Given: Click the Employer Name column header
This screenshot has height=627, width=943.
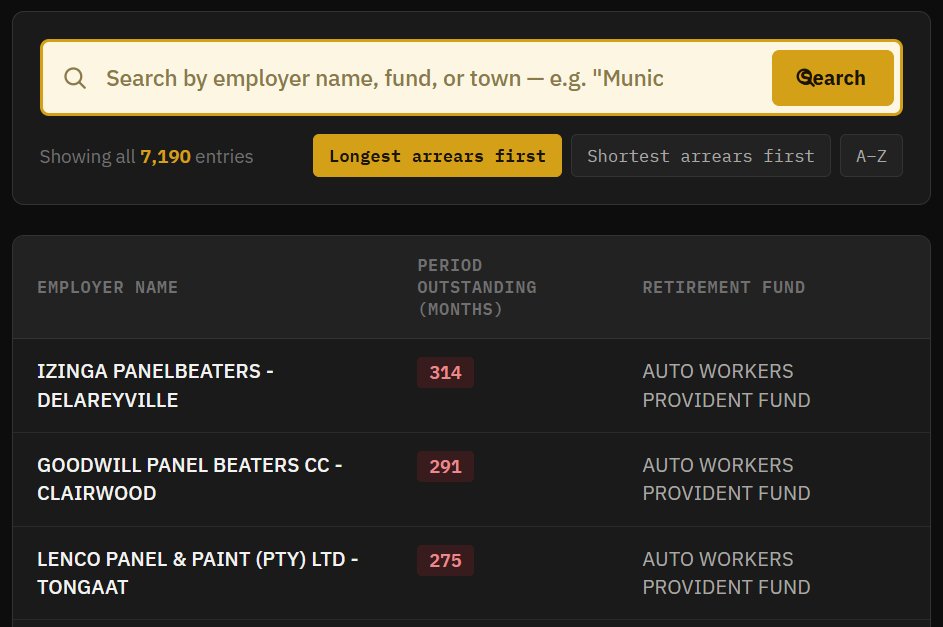Looking at the screenshot, I should click(108, 287).
